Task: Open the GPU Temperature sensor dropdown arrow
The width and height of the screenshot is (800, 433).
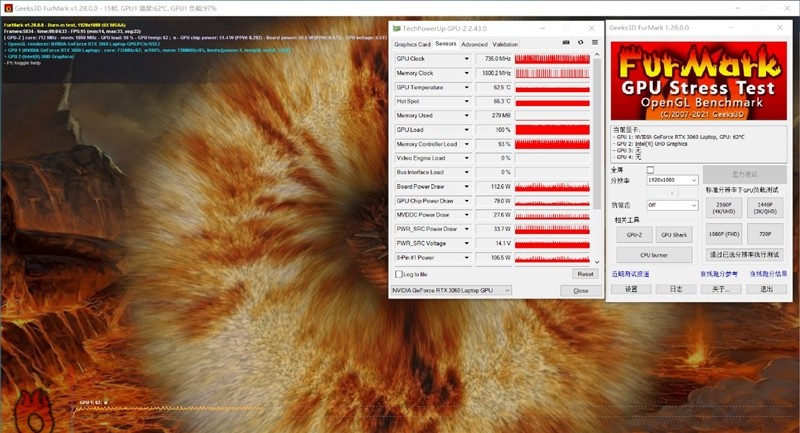Action: (466, 88)
